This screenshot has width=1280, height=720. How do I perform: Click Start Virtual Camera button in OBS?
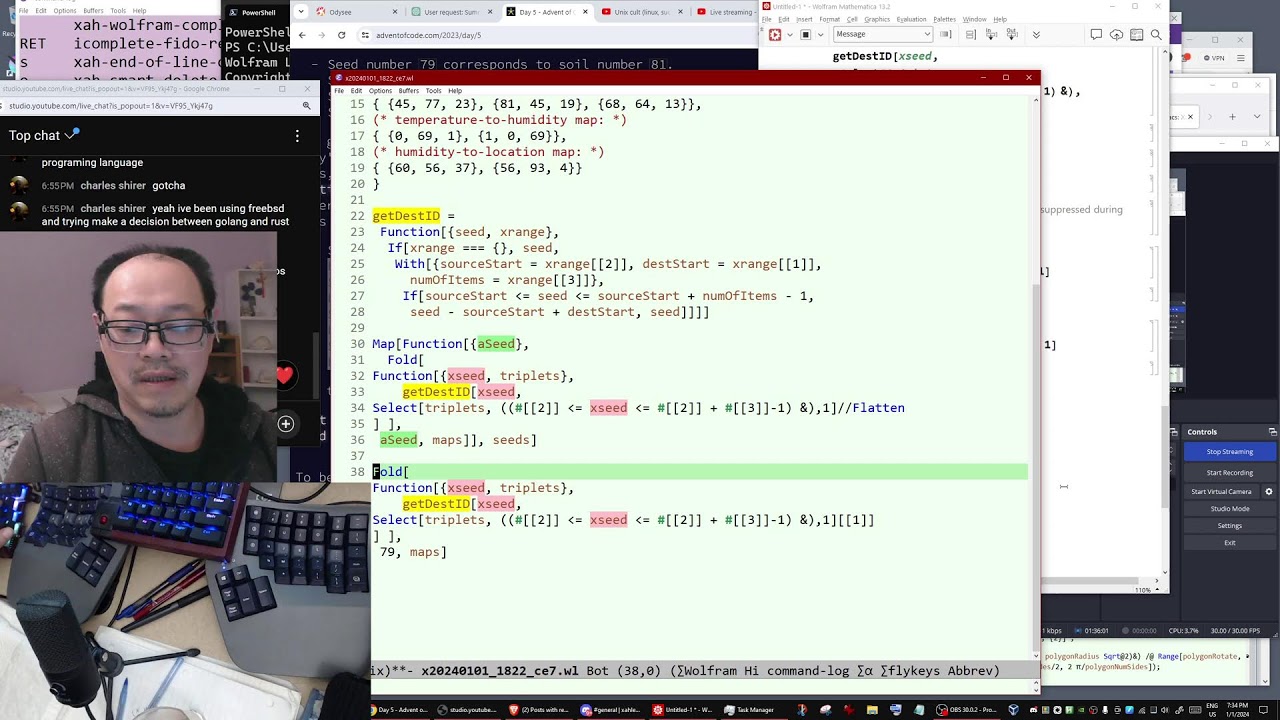click(x=1221, y=491)
